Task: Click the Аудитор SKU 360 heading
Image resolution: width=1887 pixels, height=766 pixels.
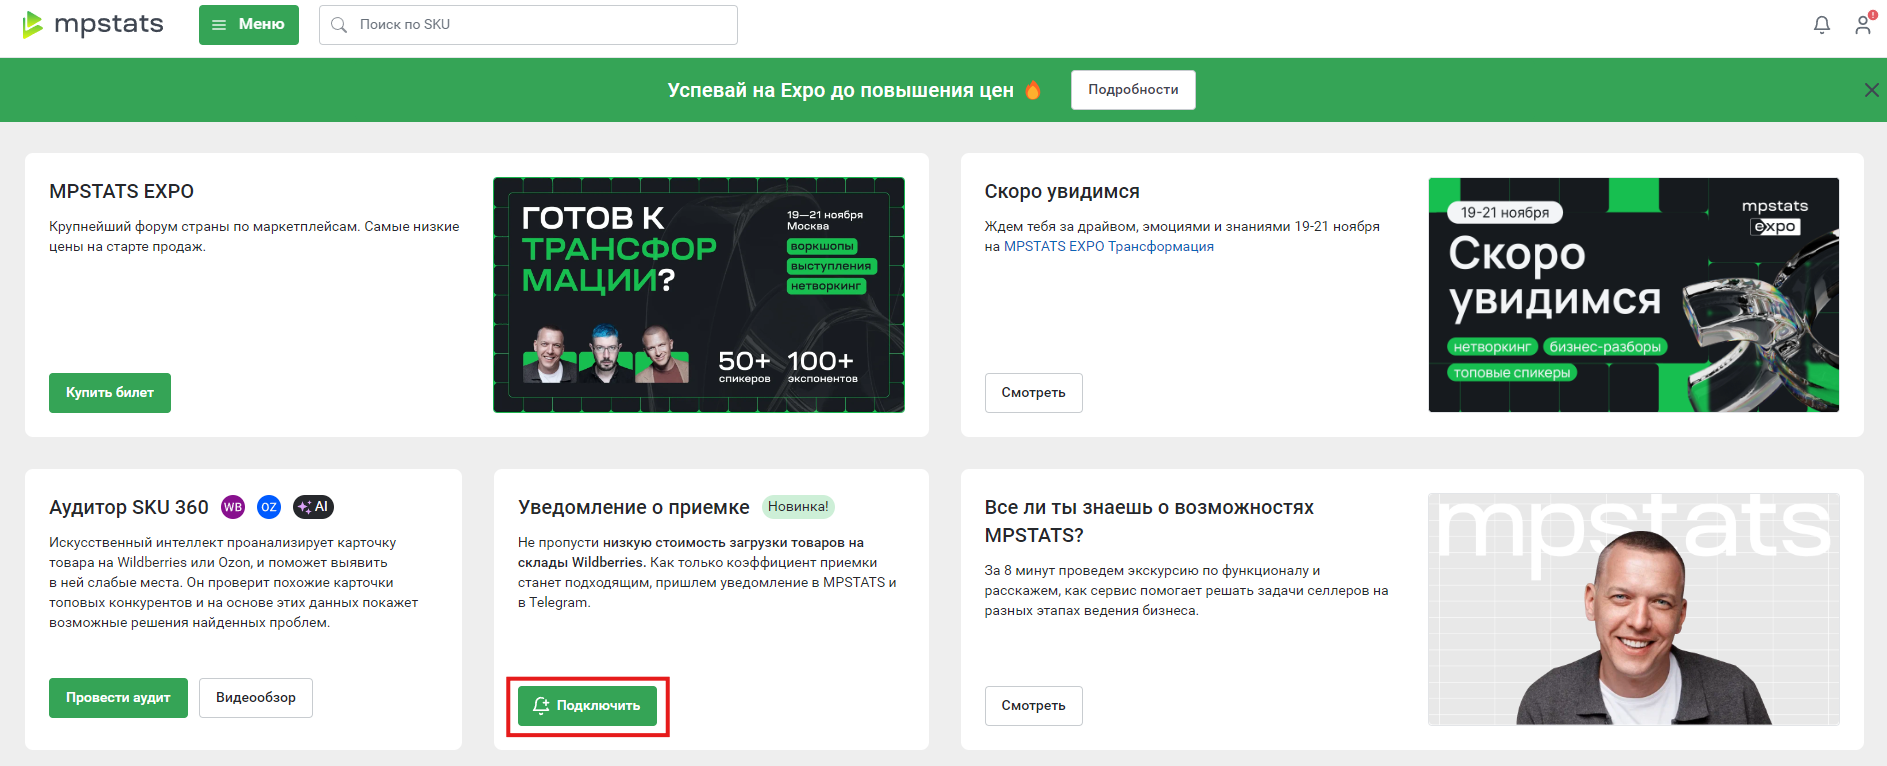Action: point(129,507)
